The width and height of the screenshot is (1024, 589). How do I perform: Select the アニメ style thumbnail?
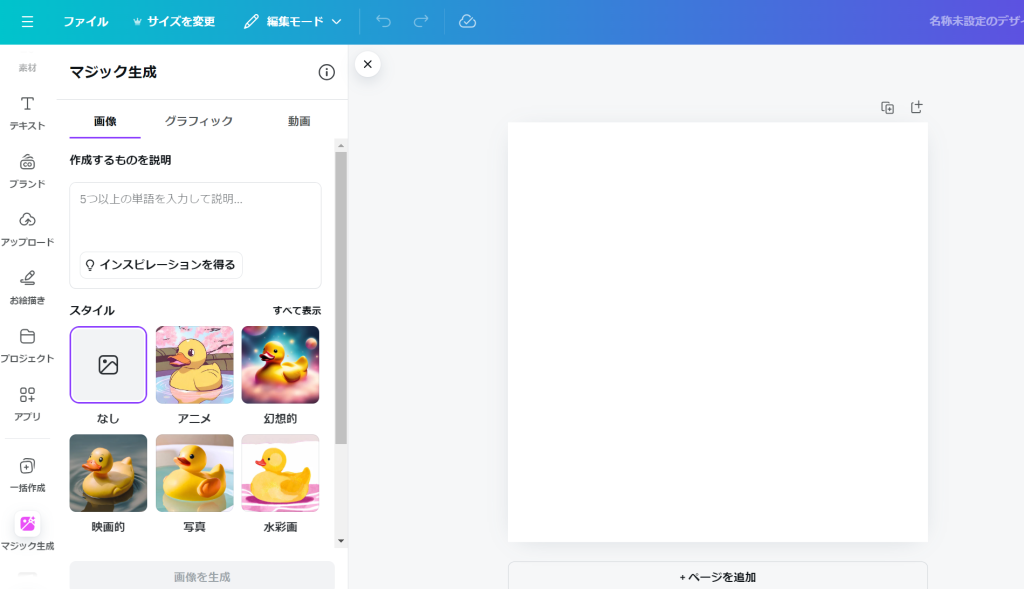(x=194, y=364)
